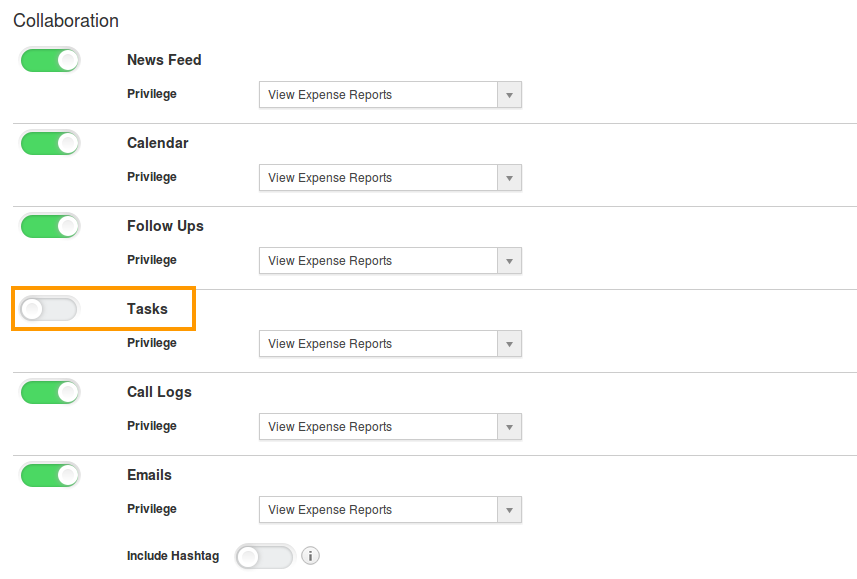Disable the News Feed toggle
Screen dimensions: 857x579
pyautogui.click(x=50, y=60)
